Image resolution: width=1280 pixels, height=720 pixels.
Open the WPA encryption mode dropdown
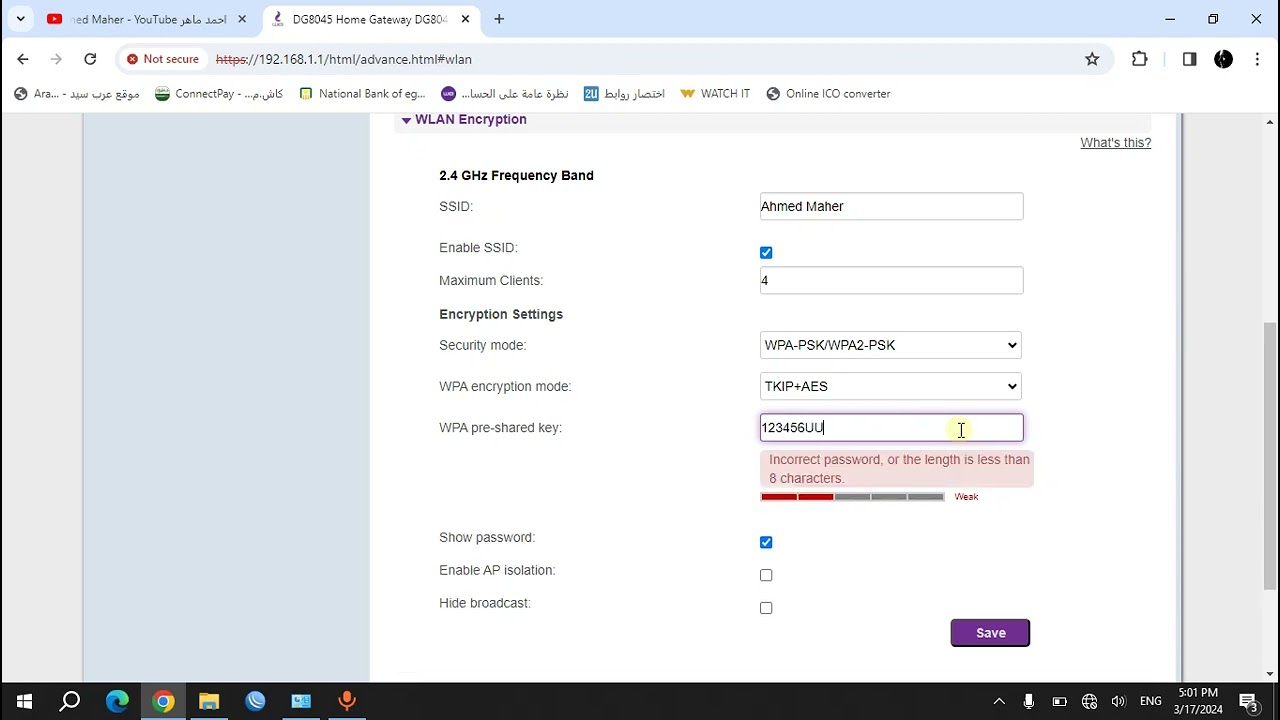[890, 386]
